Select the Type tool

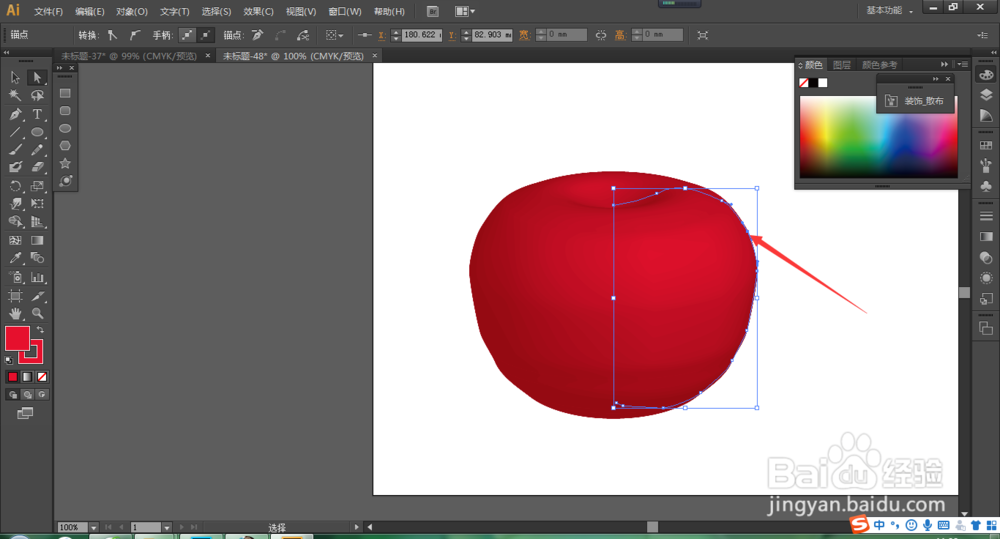[37, 114]
